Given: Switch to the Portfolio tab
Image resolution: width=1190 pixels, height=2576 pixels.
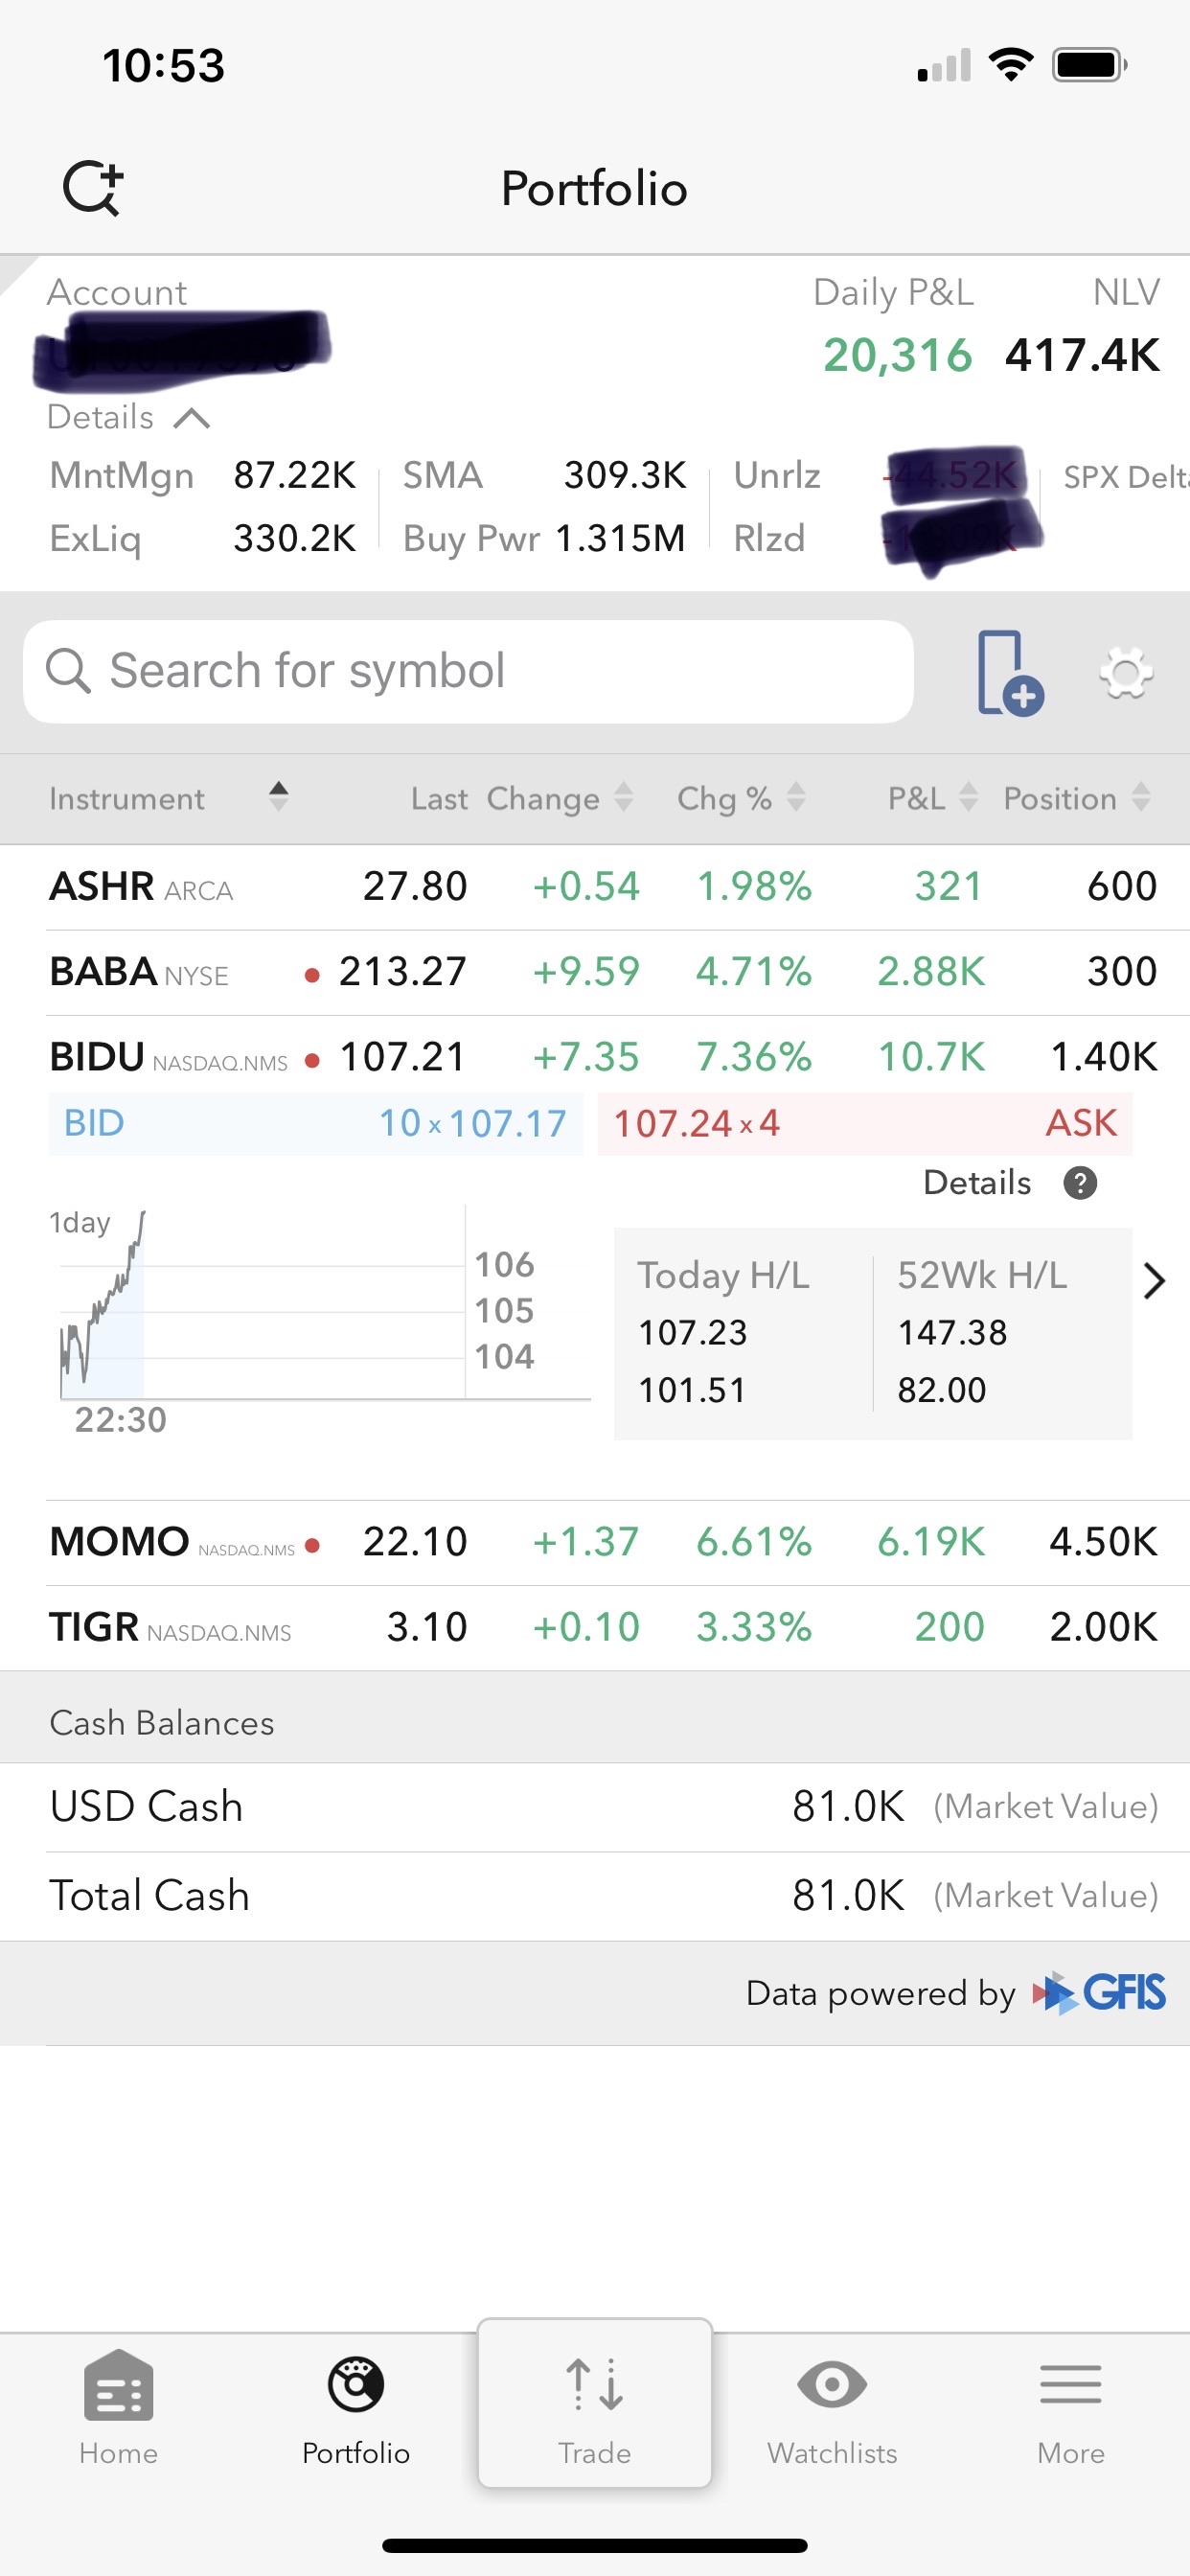Looking at the screenshot, I should pyautogui.click(x=356, y=2410).
